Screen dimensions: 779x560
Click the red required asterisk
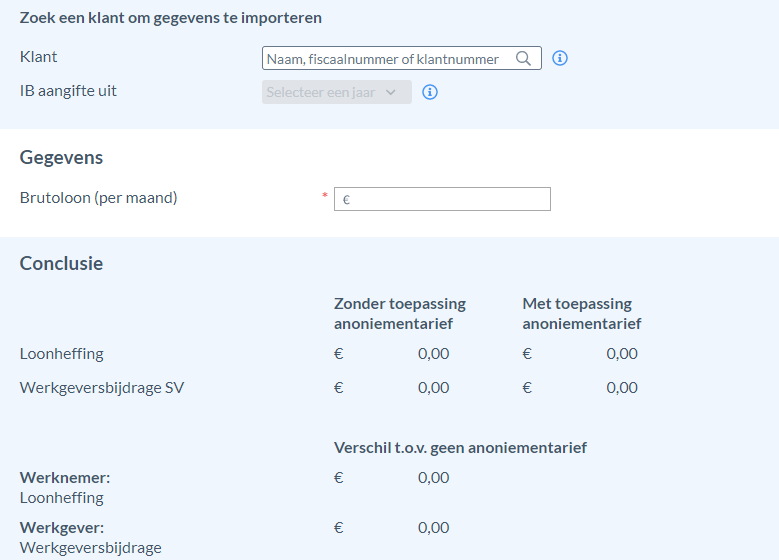coord(325,195)
